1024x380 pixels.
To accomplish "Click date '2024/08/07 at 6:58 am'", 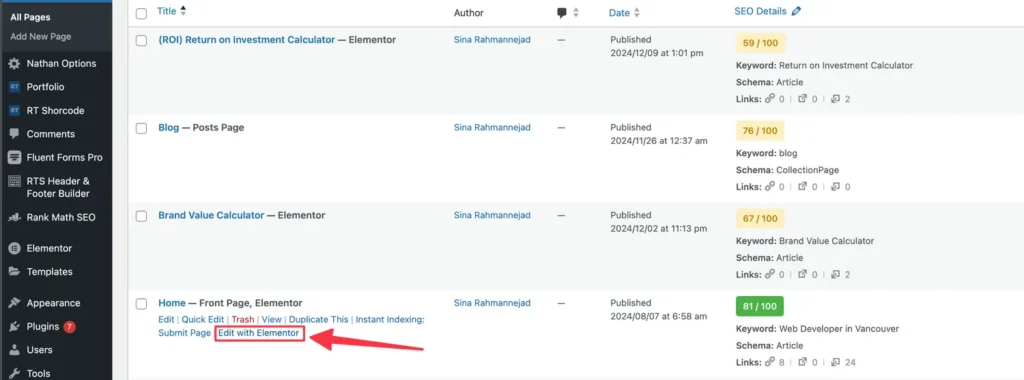I will 658,316.
